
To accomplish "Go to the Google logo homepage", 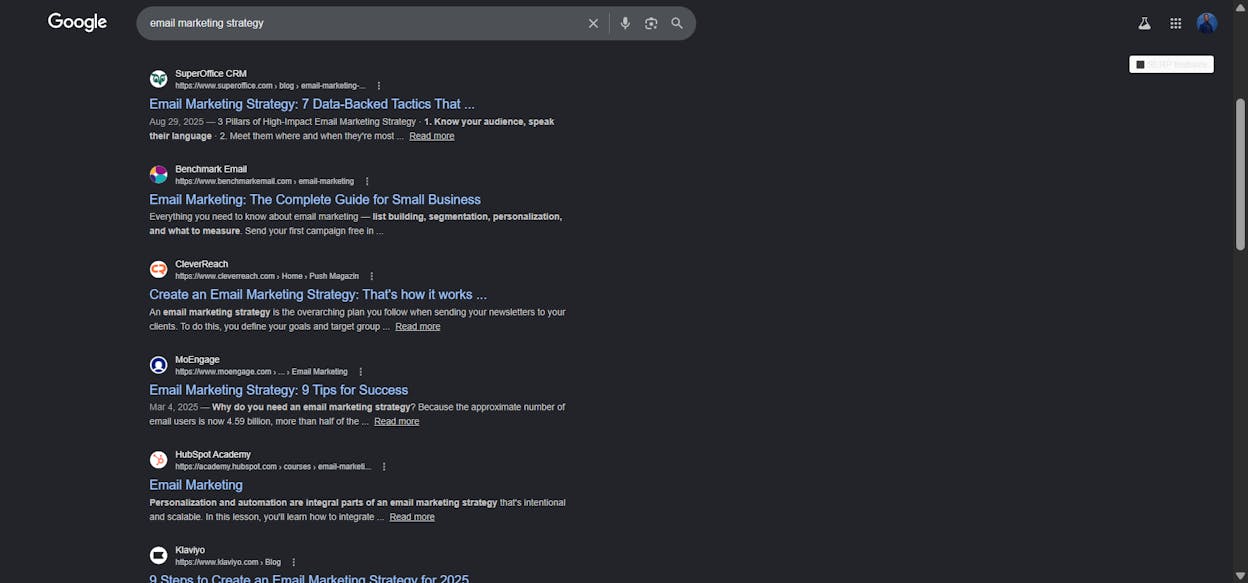I will (x=77, y=22).
